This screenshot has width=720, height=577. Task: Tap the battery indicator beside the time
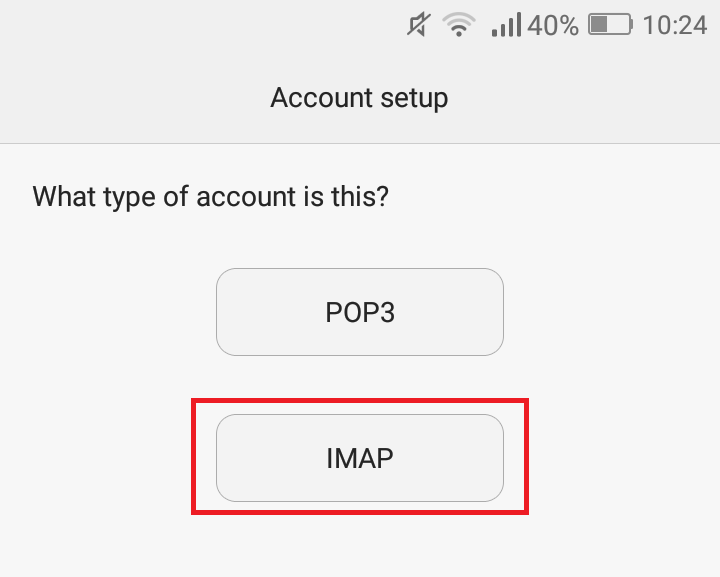click(x=610, y=25)
